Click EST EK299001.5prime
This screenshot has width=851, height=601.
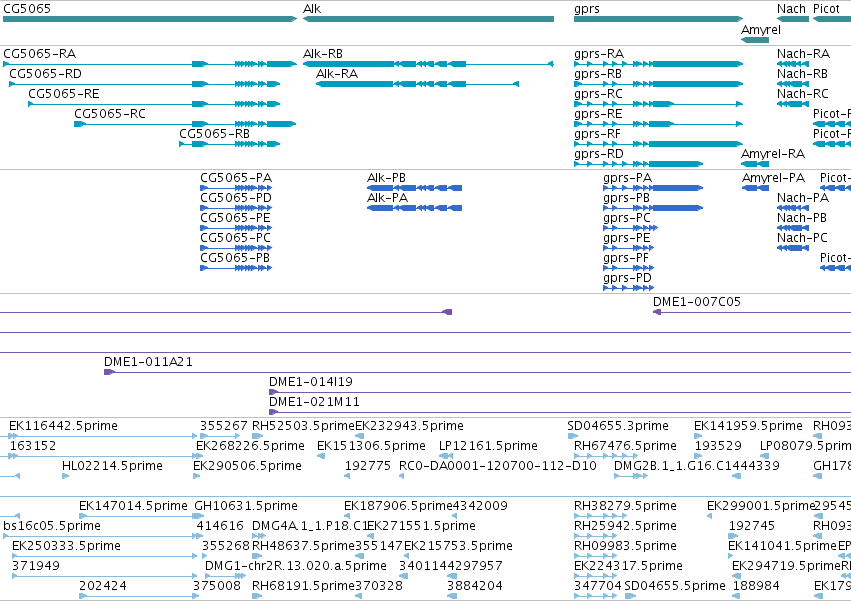coord(761,506)
